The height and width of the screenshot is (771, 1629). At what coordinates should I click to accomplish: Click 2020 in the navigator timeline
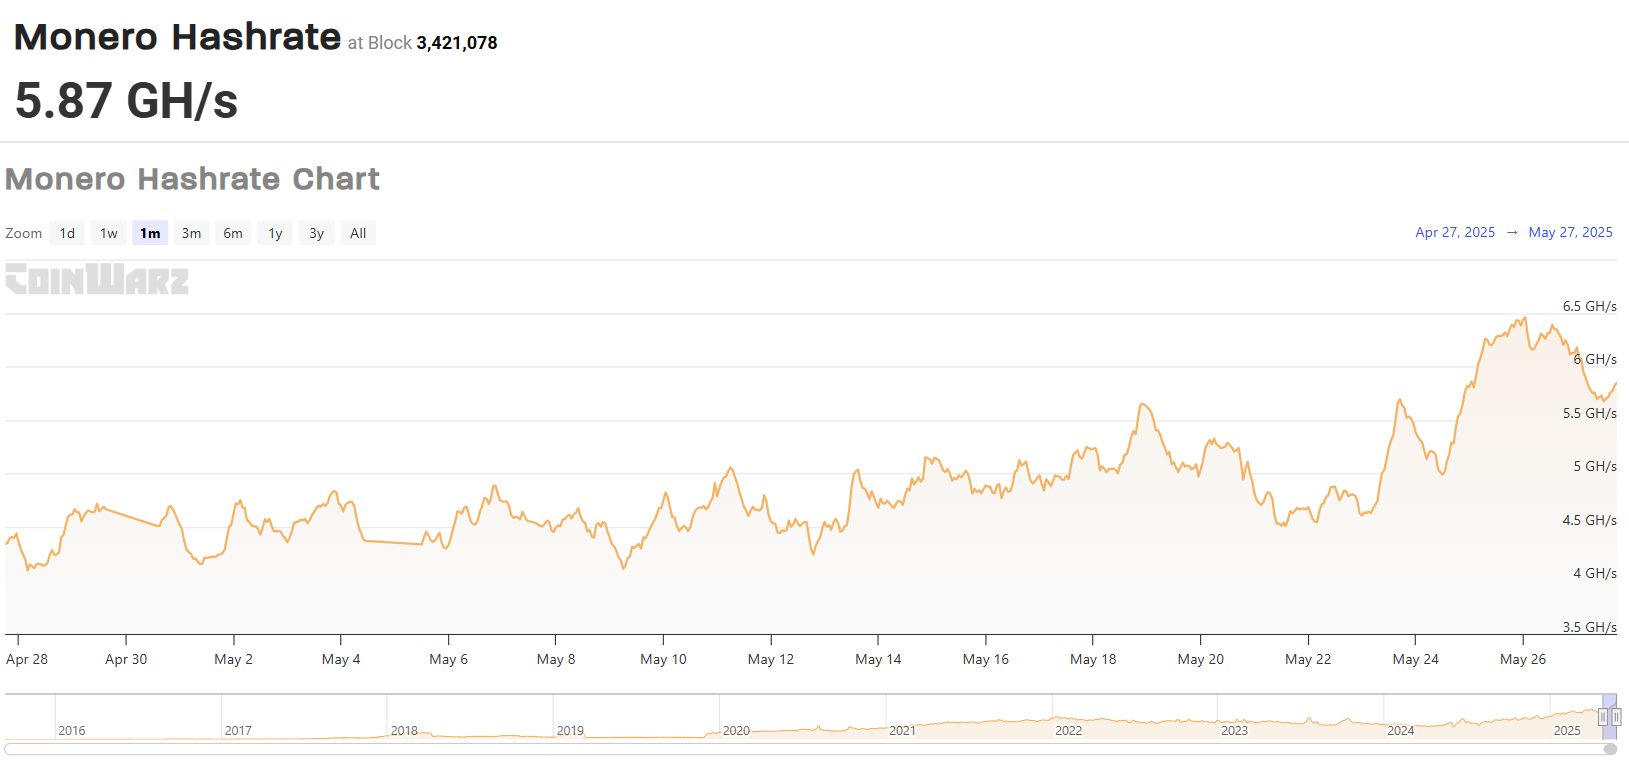pyautogui.click(x=736, y=731)
